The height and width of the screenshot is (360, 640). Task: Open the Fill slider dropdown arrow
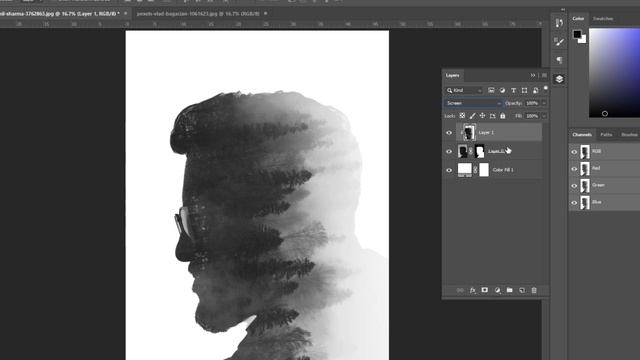point(544,116)
